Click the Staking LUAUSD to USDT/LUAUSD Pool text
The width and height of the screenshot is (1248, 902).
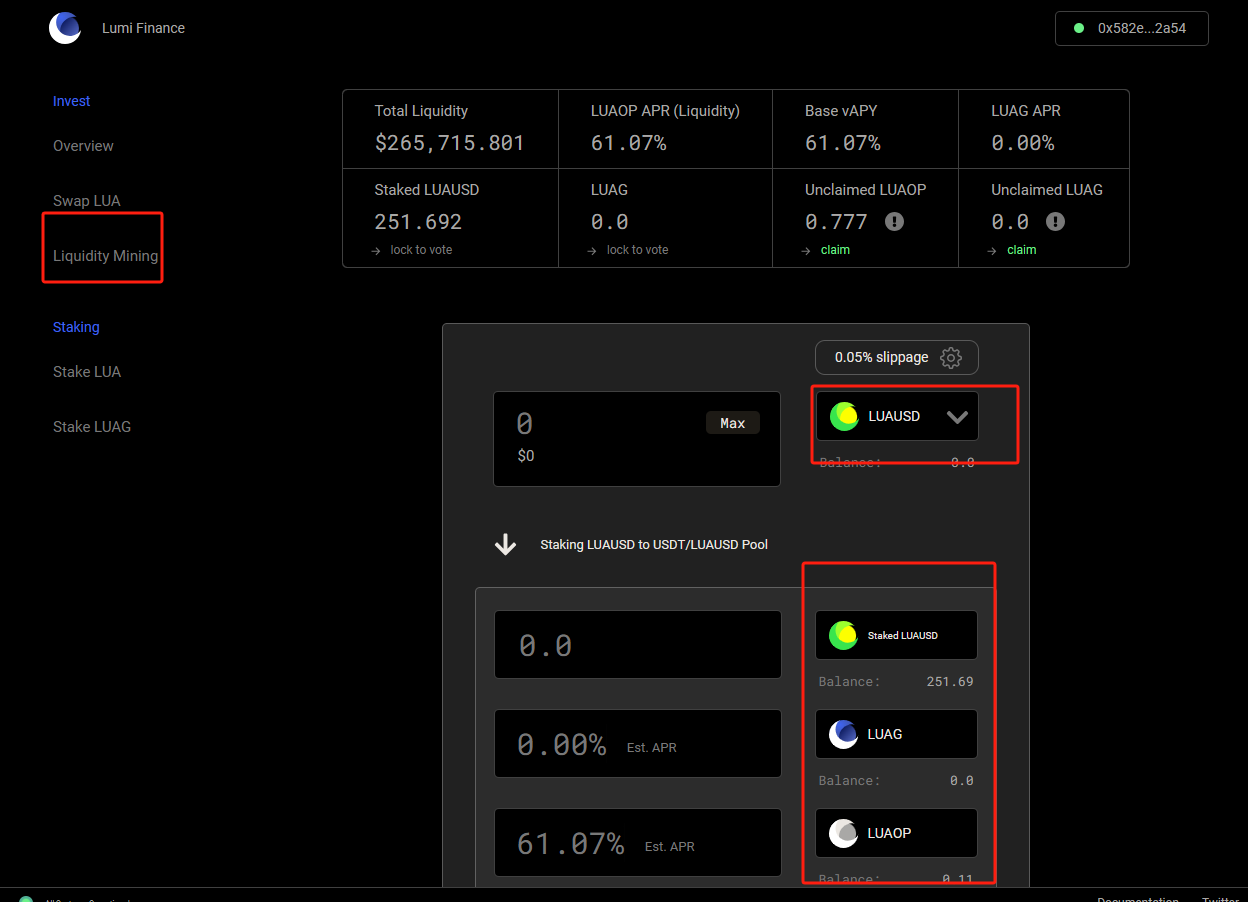tap(654, 545)
